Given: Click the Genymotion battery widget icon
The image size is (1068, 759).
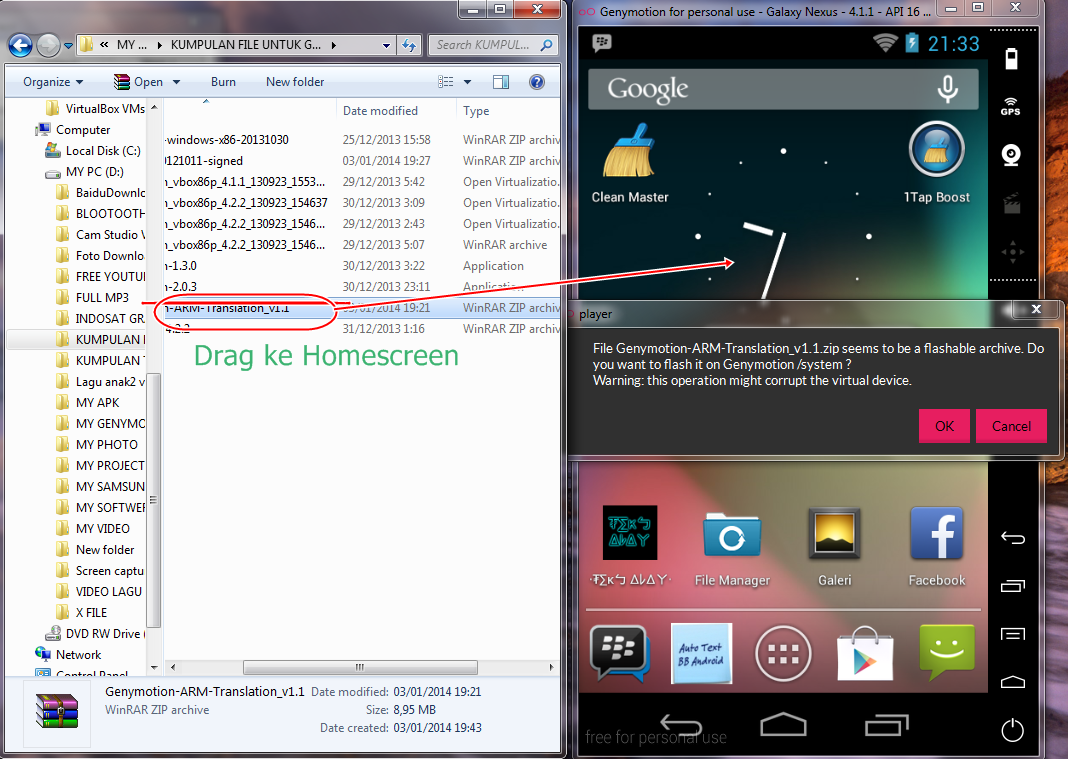Looking at the screenshot, I should (x=1011, y=59).
